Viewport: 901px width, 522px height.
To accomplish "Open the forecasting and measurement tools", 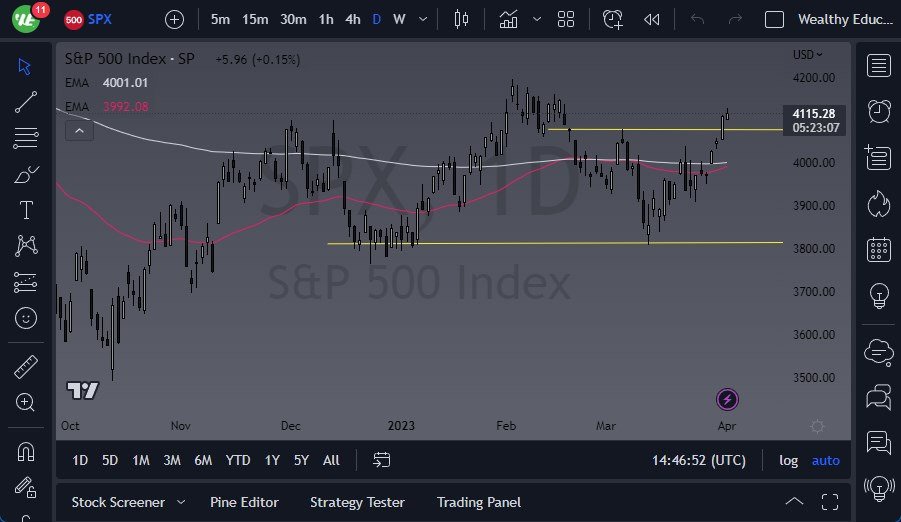I will tap(26, 282).
